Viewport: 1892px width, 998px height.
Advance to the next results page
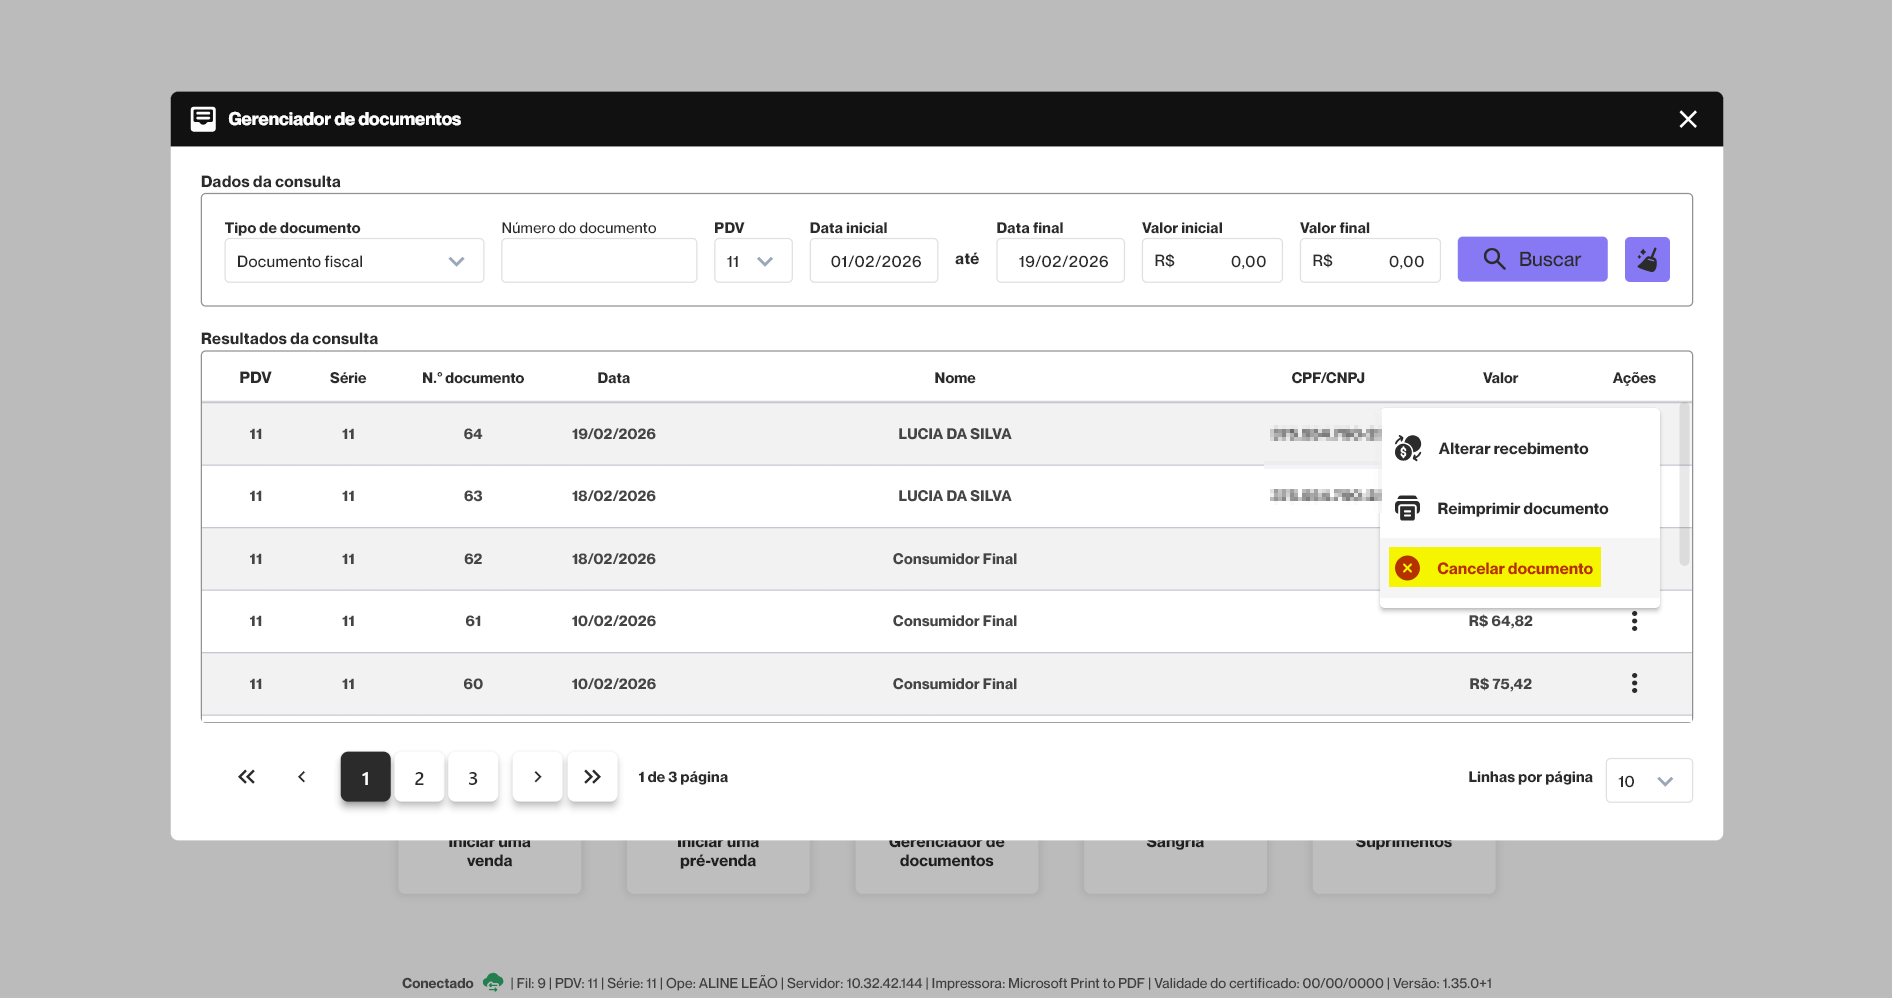pyautogui.click(x=537, y=777)
